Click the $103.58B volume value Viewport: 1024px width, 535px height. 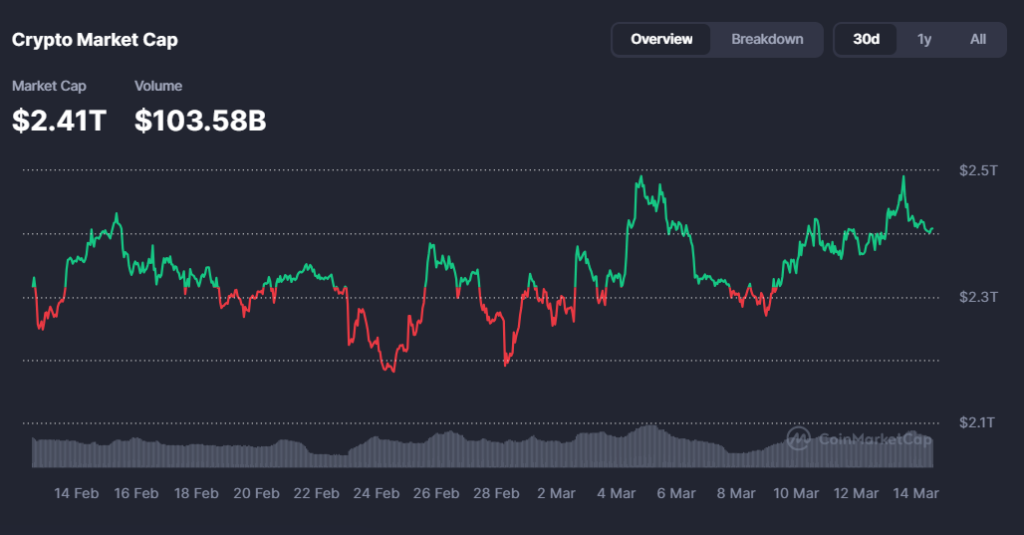pos(200,121)
